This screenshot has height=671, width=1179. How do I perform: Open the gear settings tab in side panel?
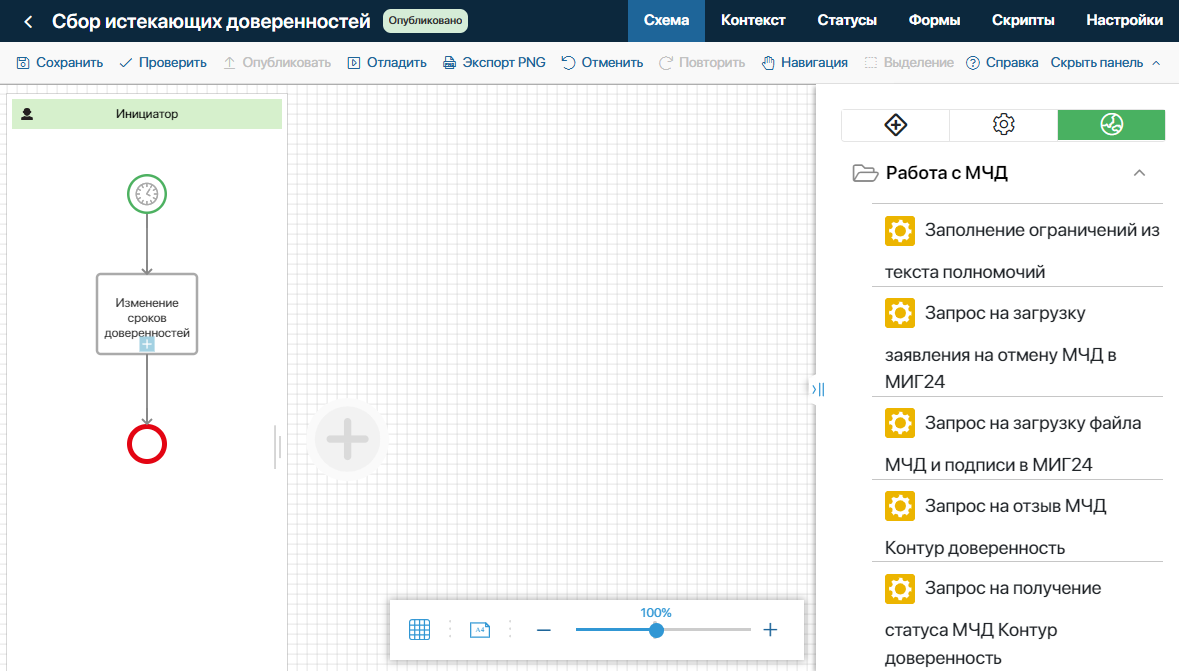click(1004, 125)
